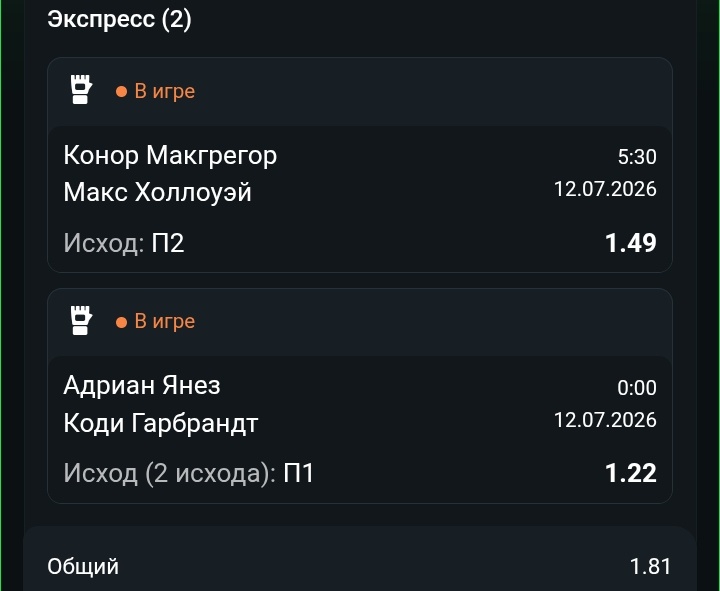This screenshot has height=591, width=720.
Task: Select fighter Конор Макгрегор
Action: tap(170, 155)
